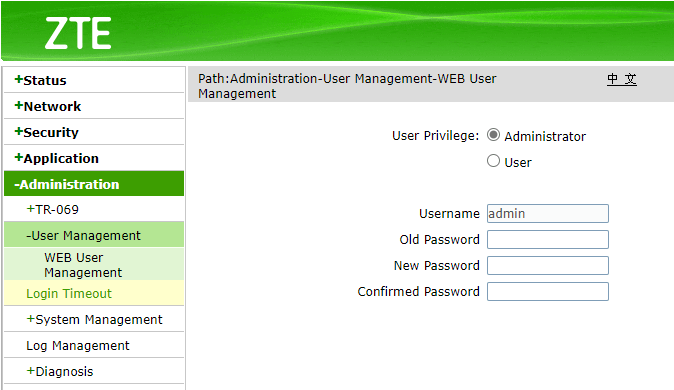Screen dimensions: 674x390
Task: Expand the System Management submenu
Action: tap(94, 319)
